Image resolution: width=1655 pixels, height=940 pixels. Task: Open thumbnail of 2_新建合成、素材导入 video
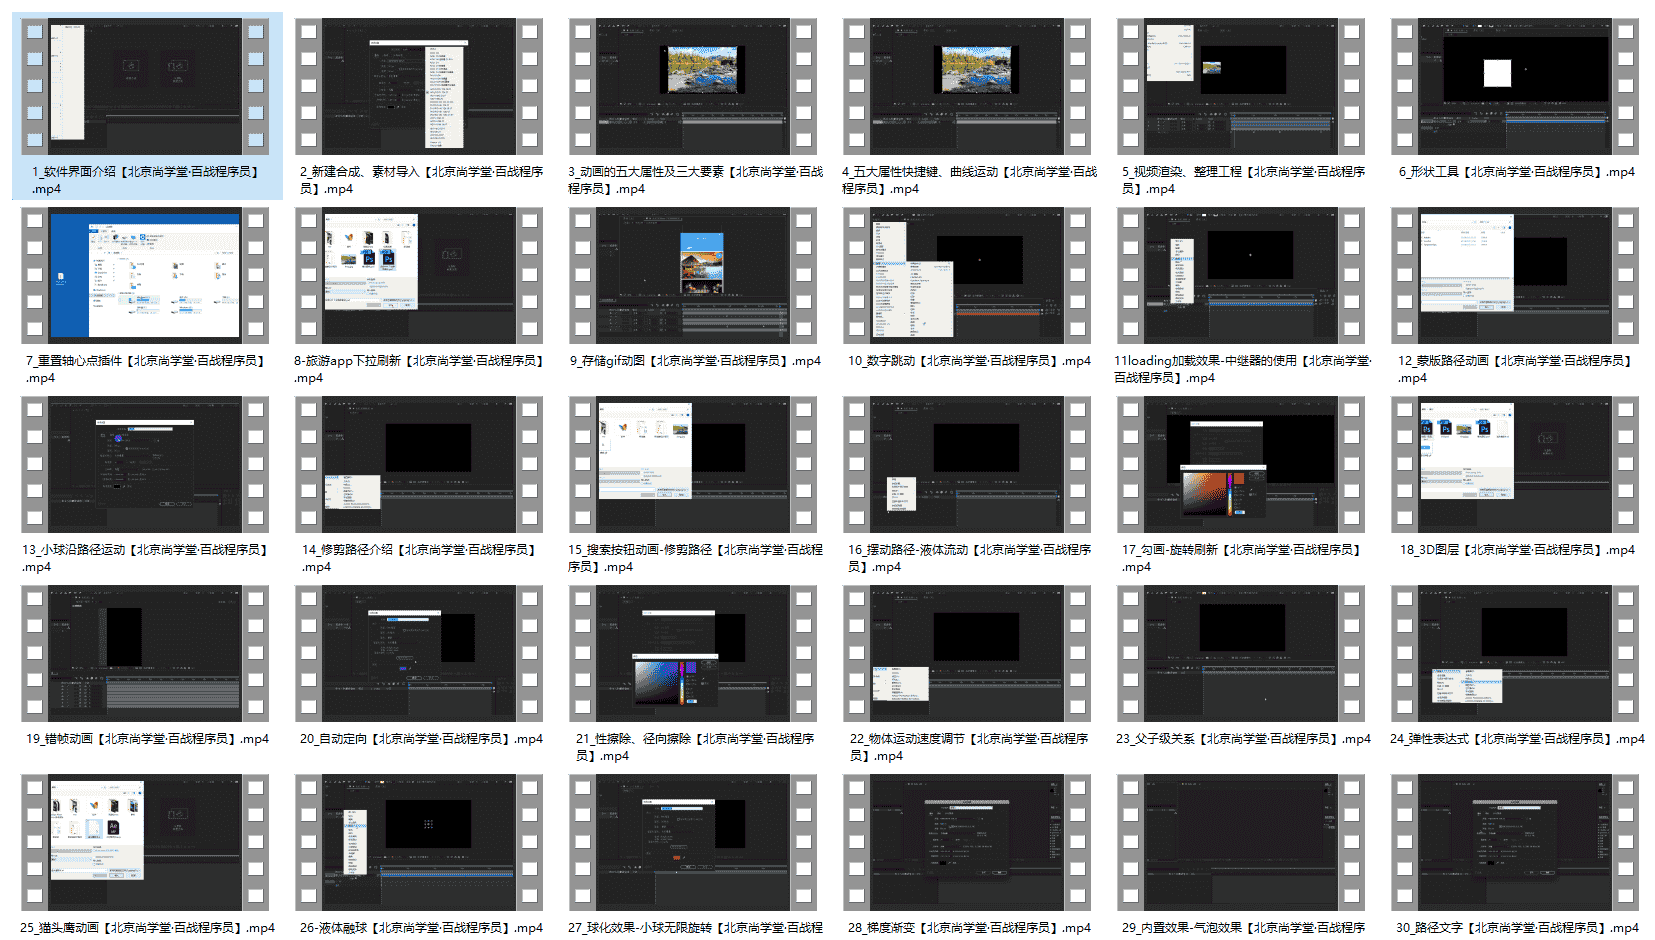pyautogui.click(x=419, y=86)
